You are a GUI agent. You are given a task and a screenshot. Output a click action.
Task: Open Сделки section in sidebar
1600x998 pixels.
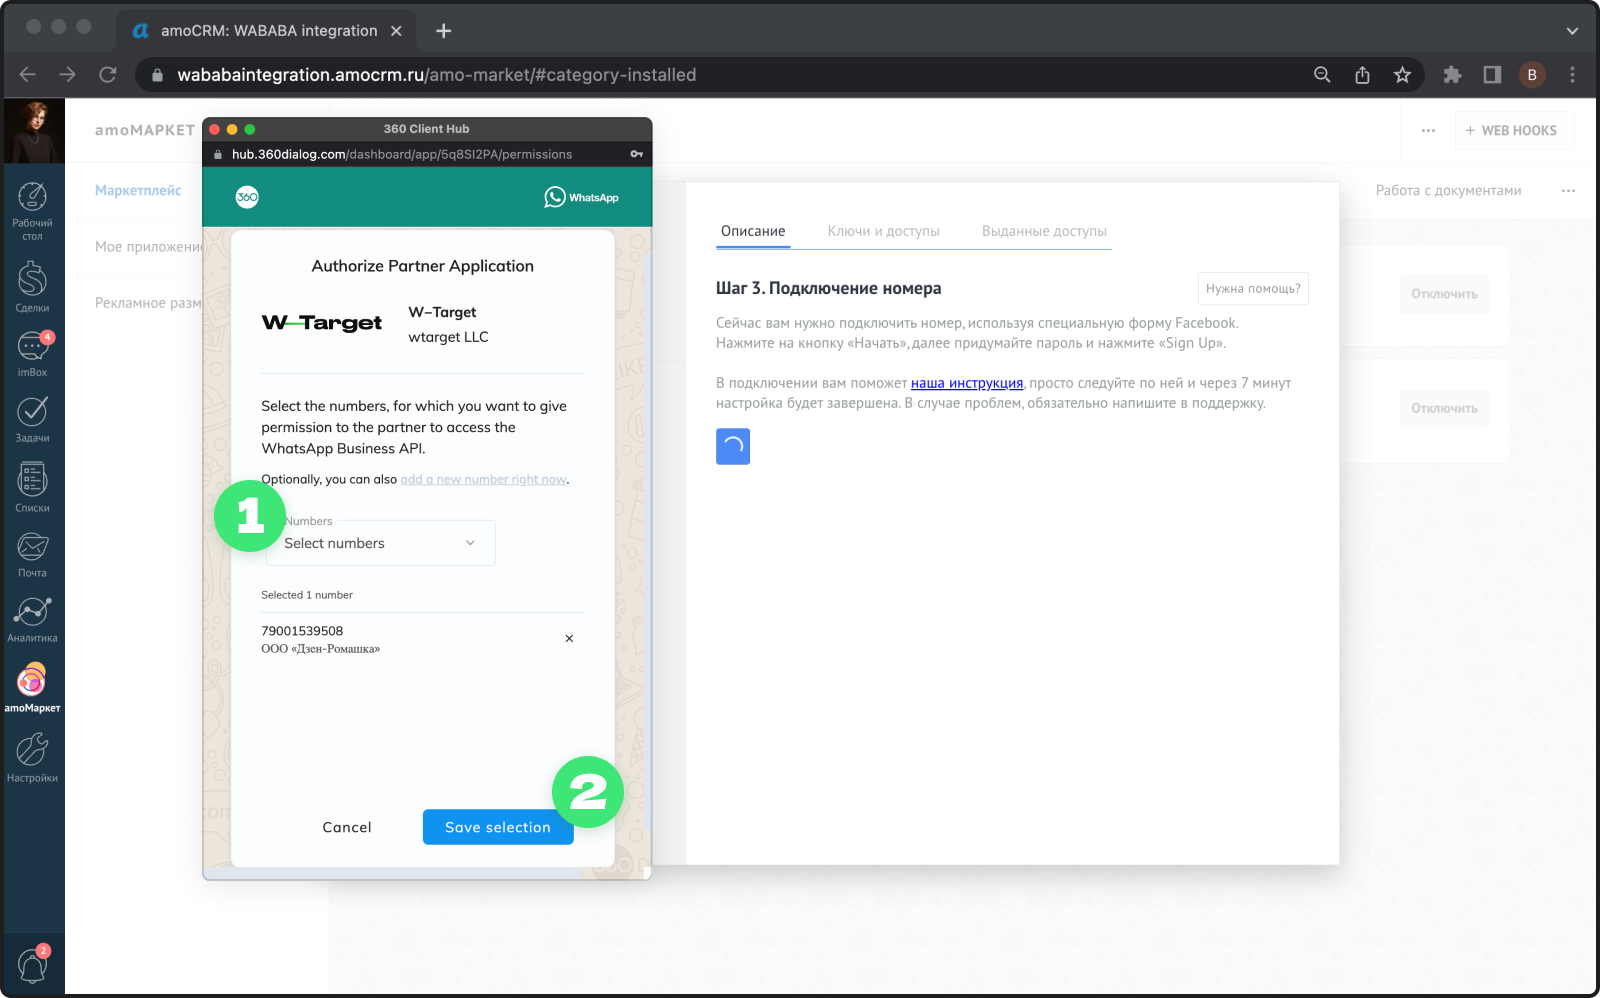coord(32,287)
